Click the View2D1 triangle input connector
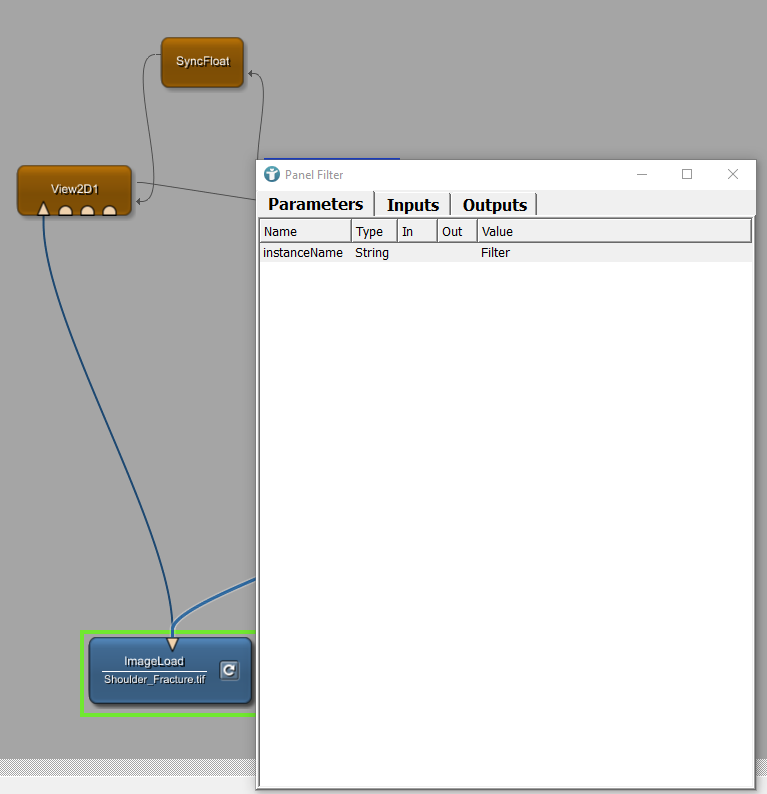 43,209
